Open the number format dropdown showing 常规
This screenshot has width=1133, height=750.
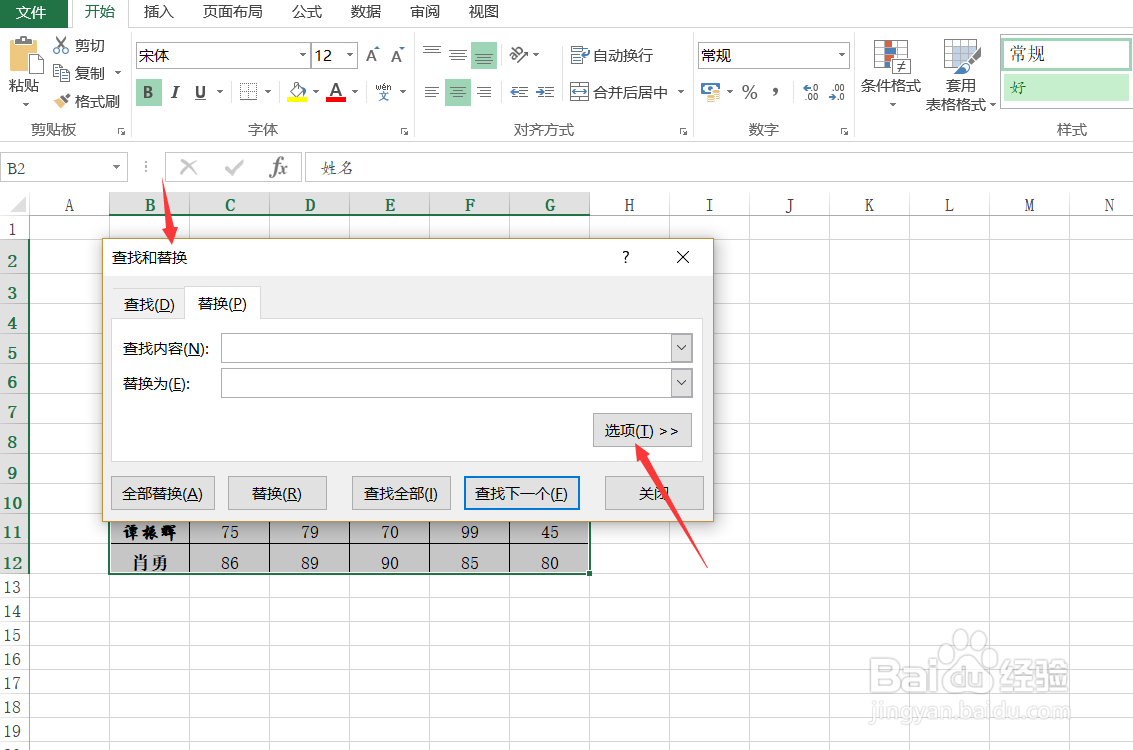pos(840,55)
